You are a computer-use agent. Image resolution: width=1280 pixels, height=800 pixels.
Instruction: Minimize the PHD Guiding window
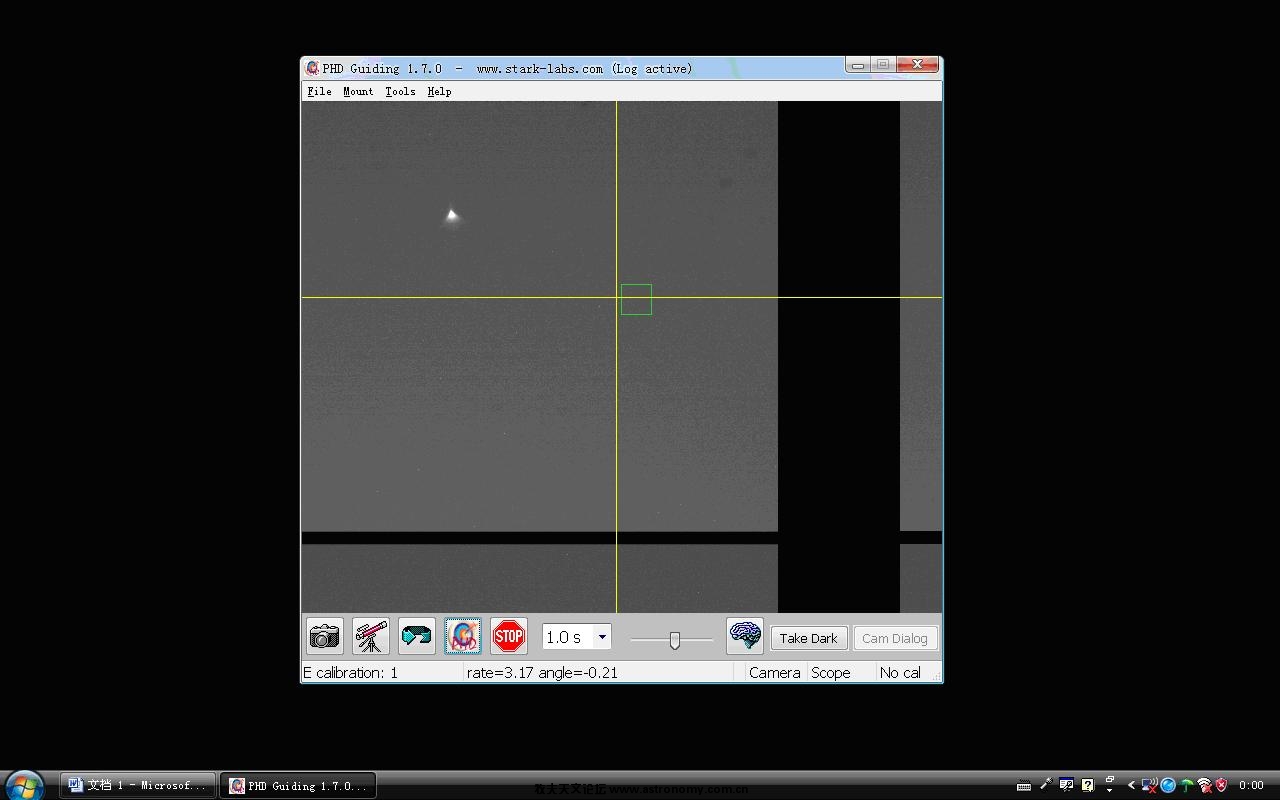click(x=857, y=65)
